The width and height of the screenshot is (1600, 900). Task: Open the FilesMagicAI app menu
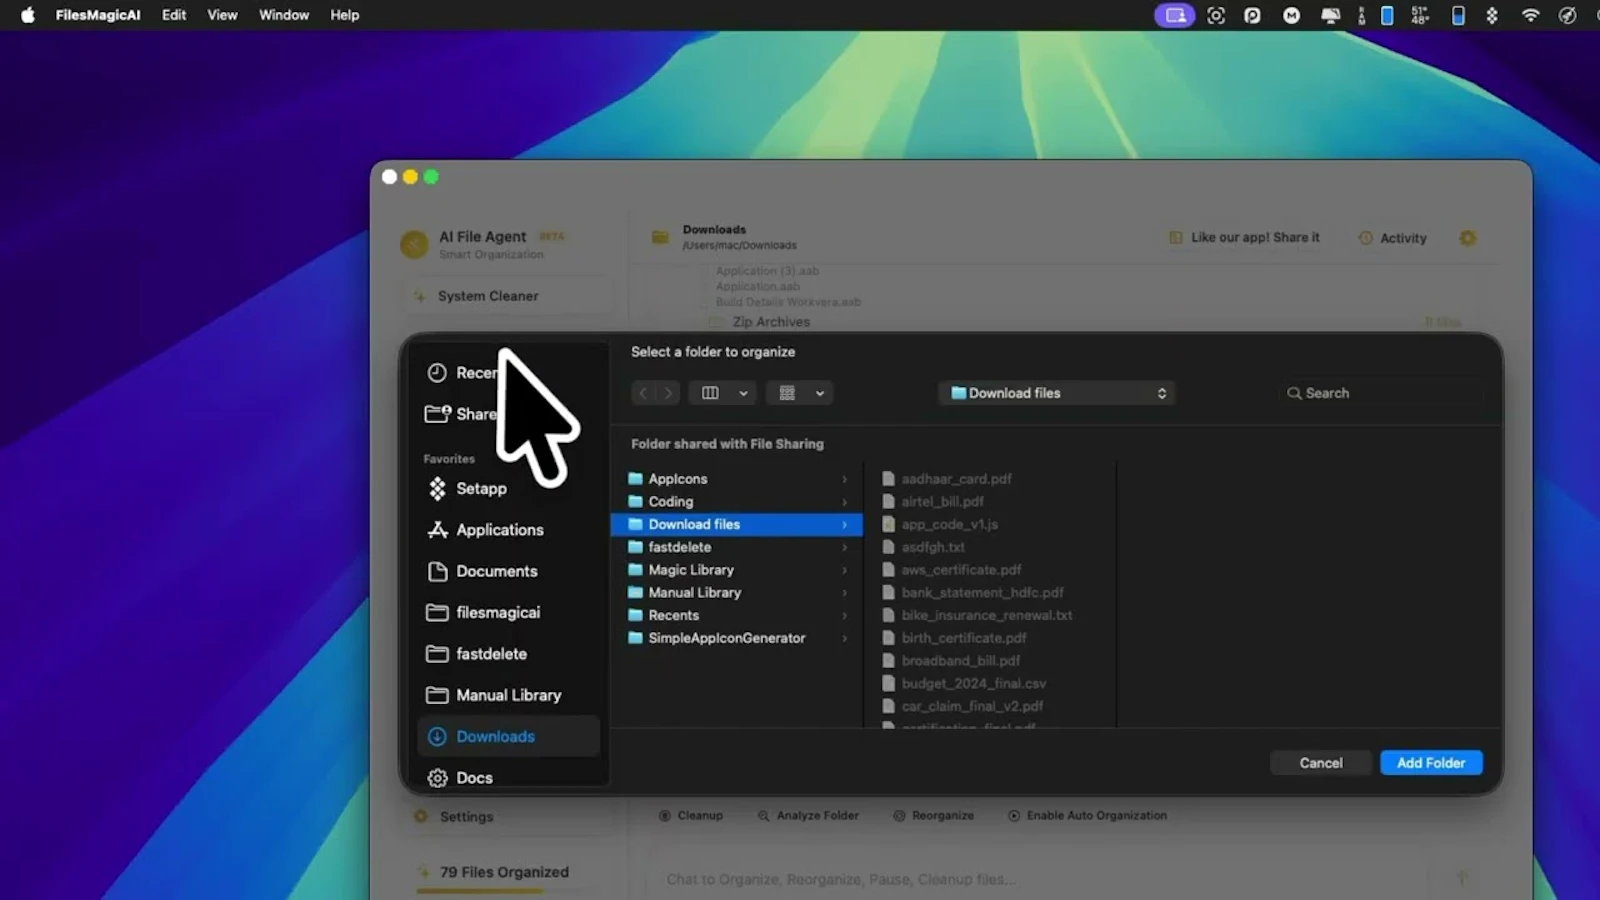(x=98, y=15)
